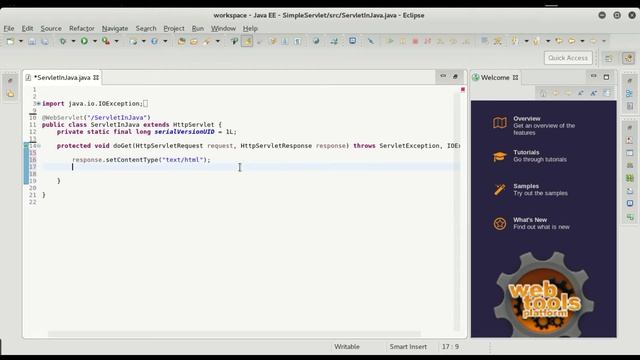Image resolution: width=640 pixels, height=360 pixels.
Task: Click the Open Type toolbar icon
Action: [x=181, y=41]
